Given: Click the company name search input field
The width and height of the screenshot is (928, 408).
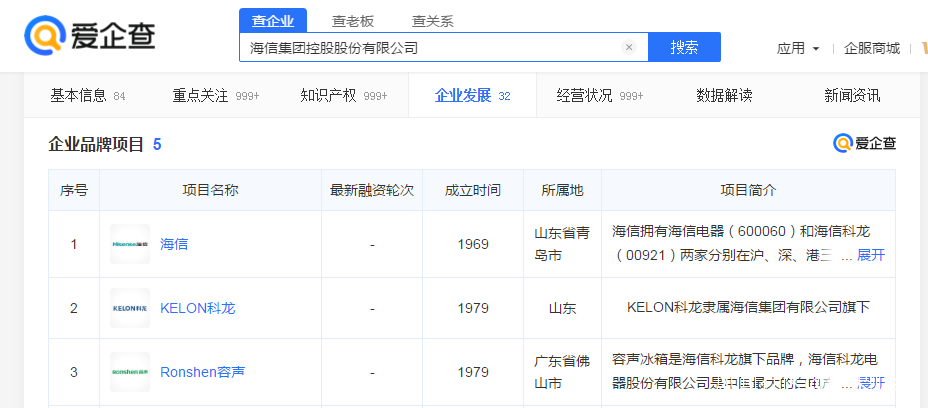Looking at the screenshot, I should (x=430, y=47).
